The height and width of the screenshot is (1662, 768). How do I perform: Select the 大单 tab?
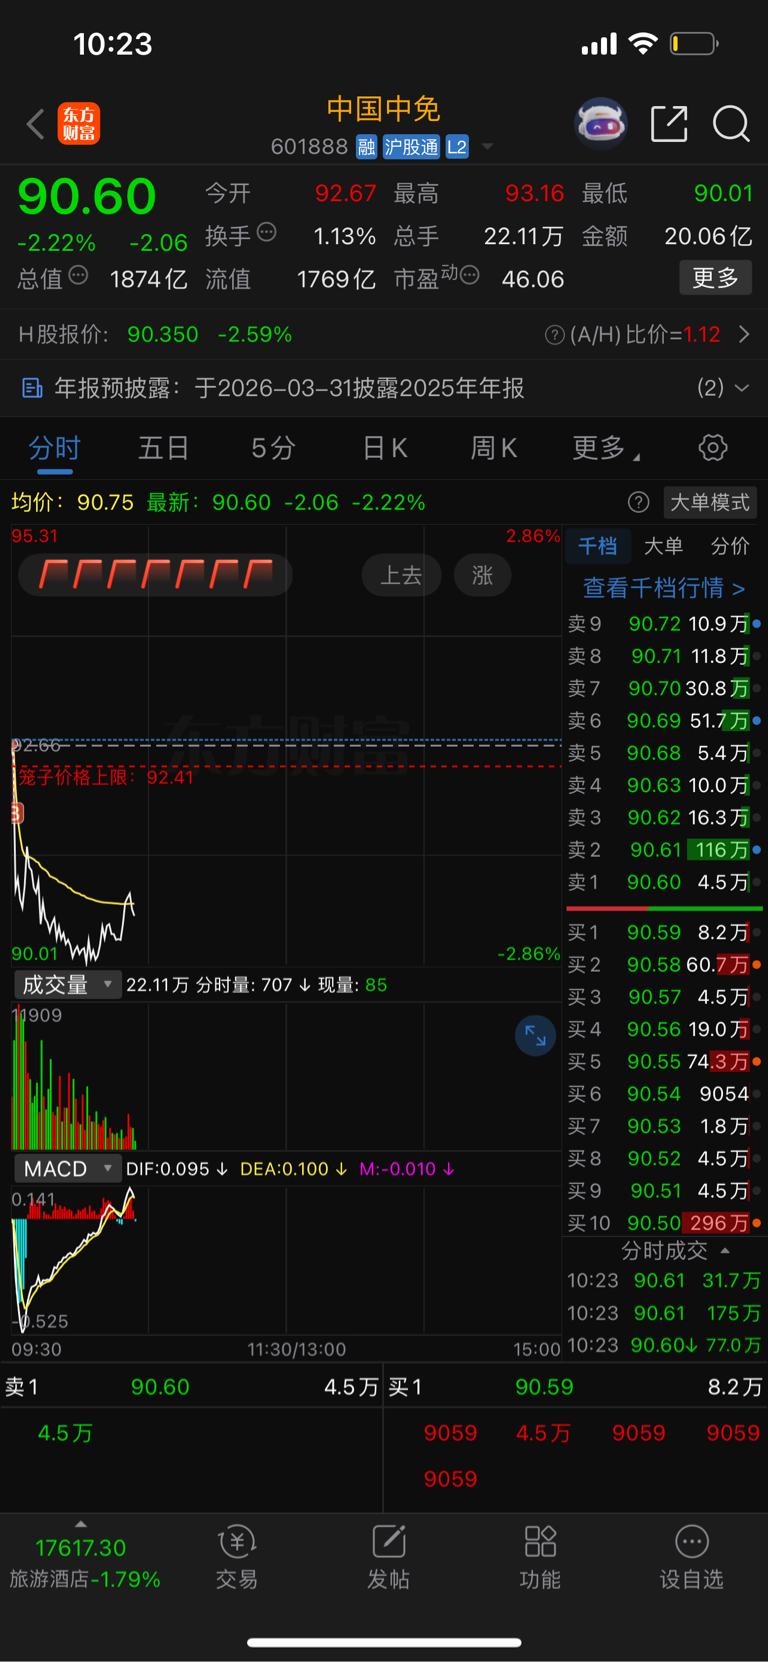click(663, 546)
